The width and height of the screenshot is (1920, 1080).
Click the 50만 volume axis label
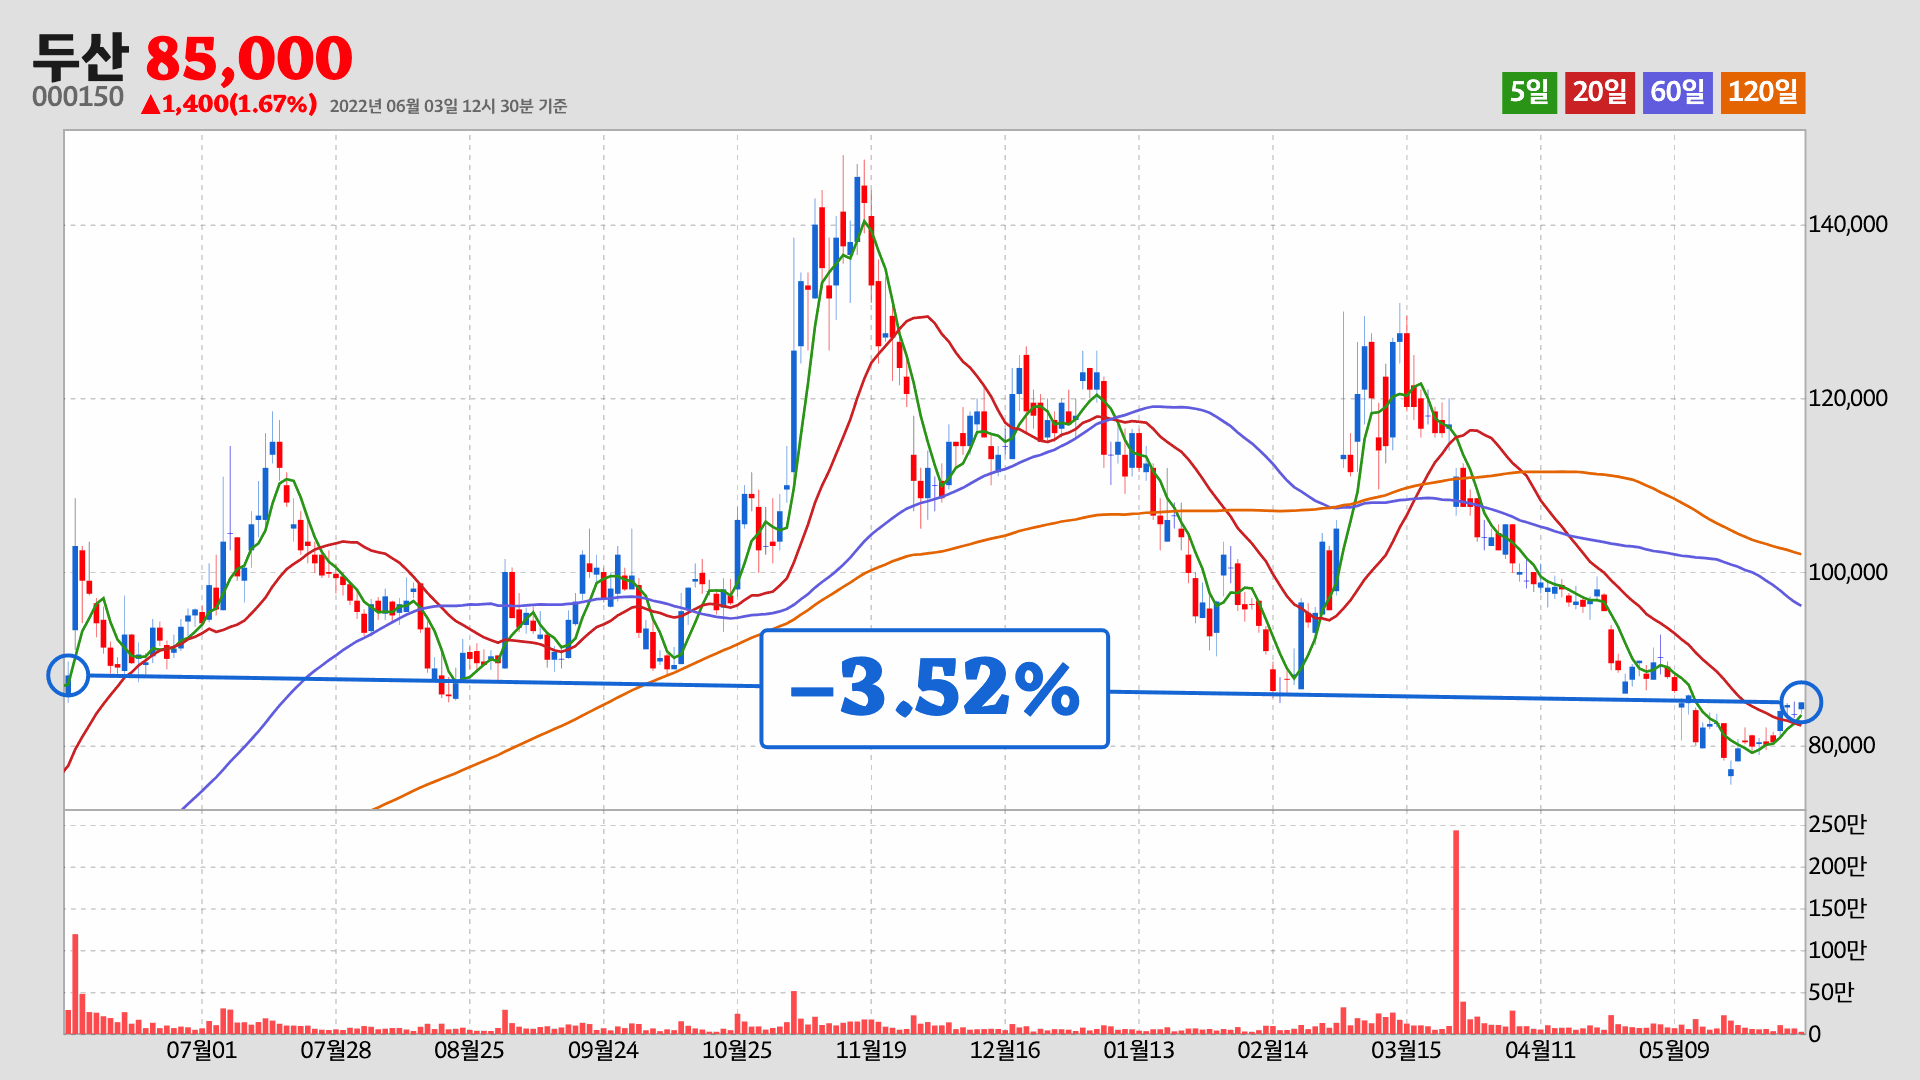(x=1831, y=992)
